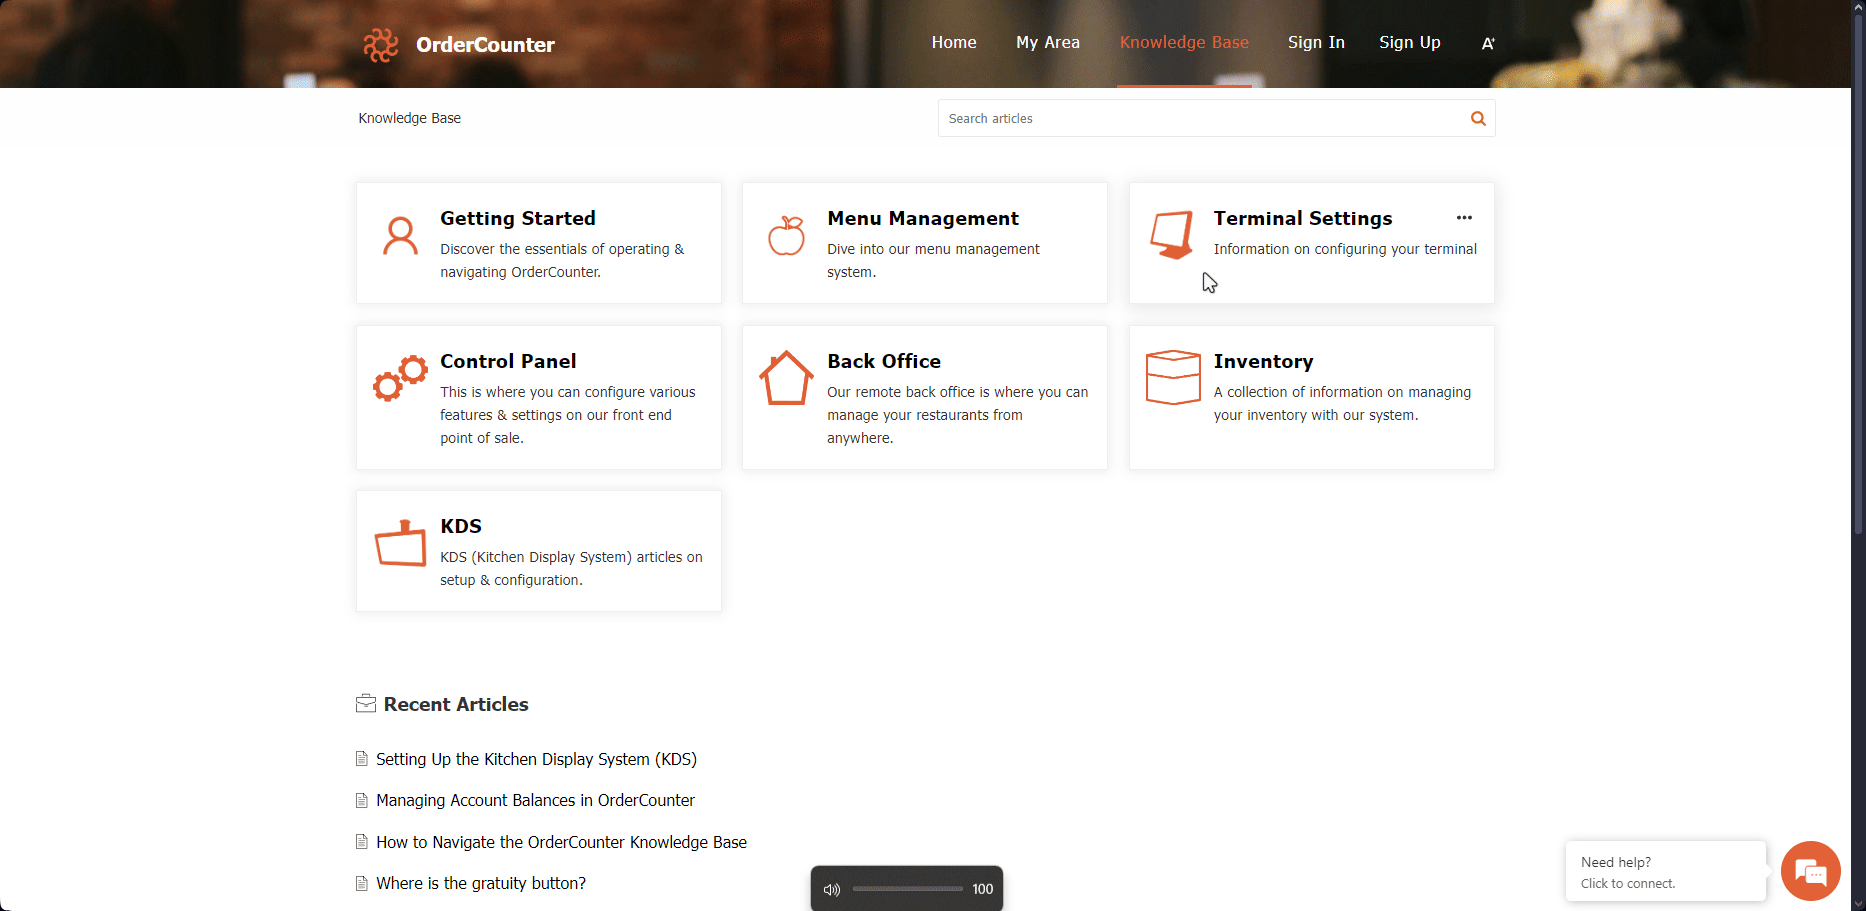The height and width of the screenshot is (911, 1866).
Task: Click the OrderCounter logo icon
Action: pos(380,44)
